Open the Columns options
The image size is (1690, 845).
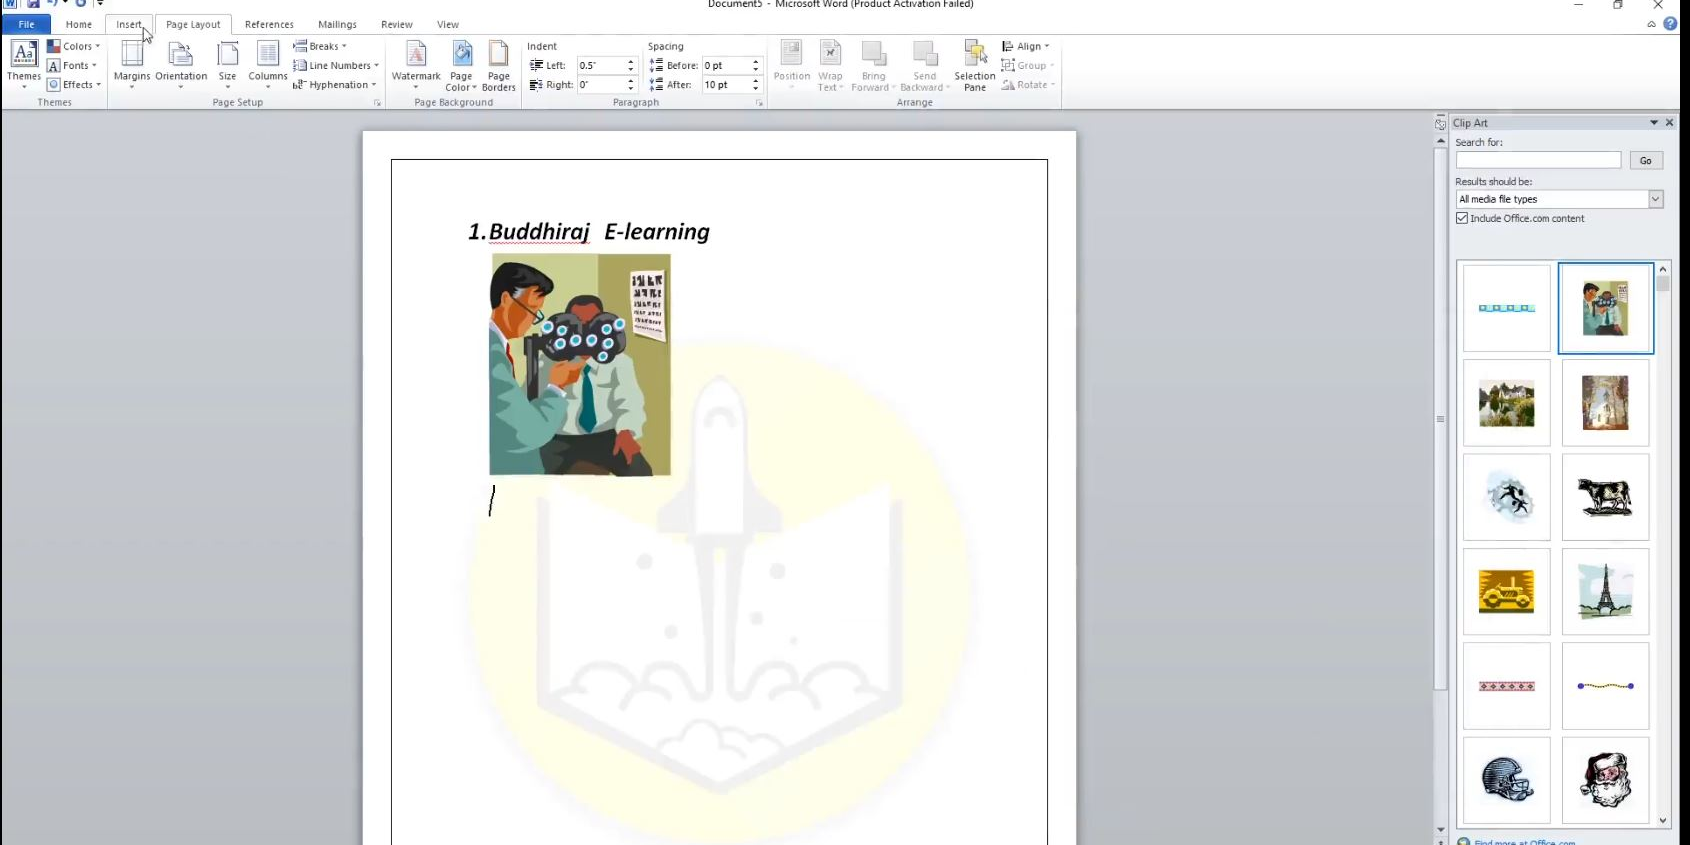click(268, 64)
